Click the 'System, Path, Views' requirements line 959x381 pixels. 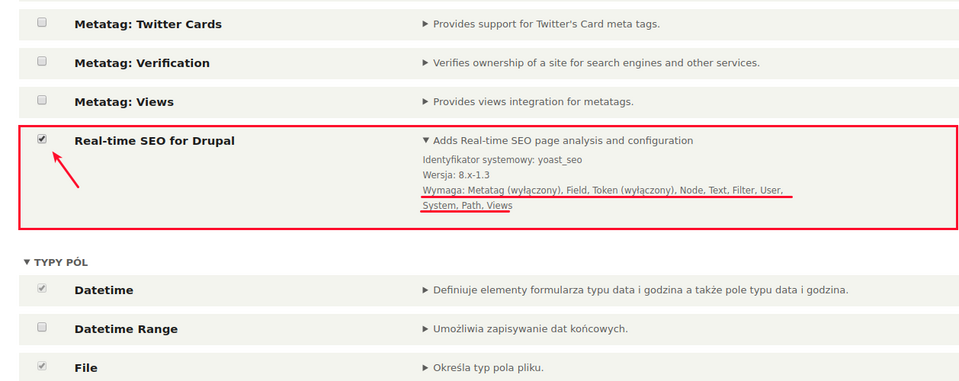[467, 206]
